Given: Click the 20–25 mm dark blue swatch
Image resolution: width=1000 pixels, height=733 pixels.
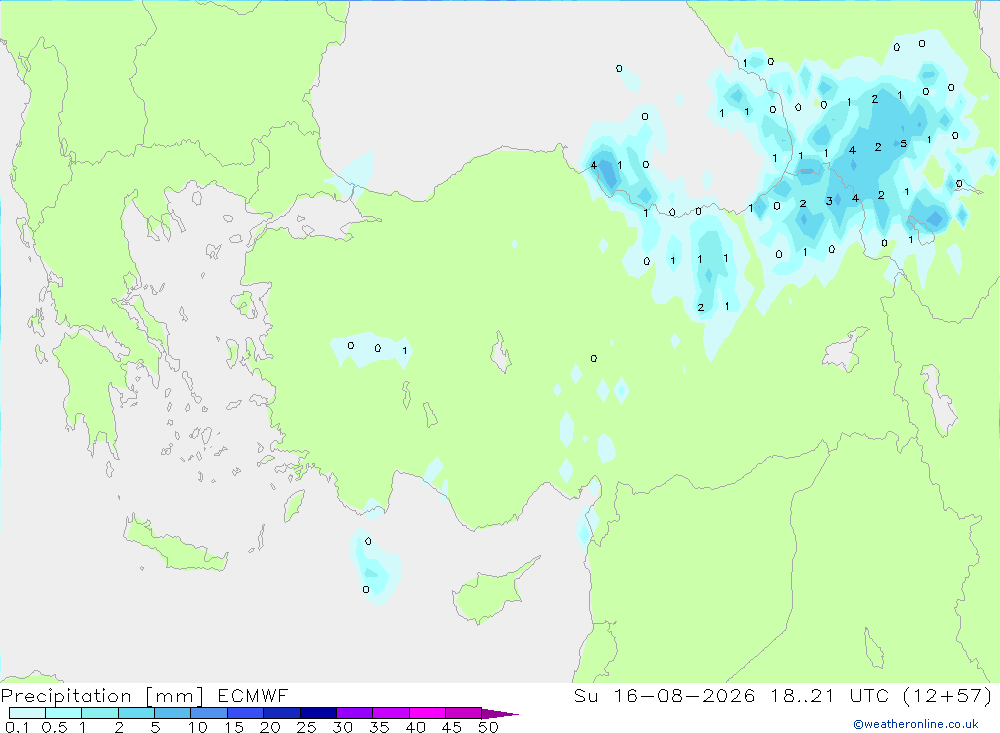Looking at the screenshot, I should coord(282,713).
